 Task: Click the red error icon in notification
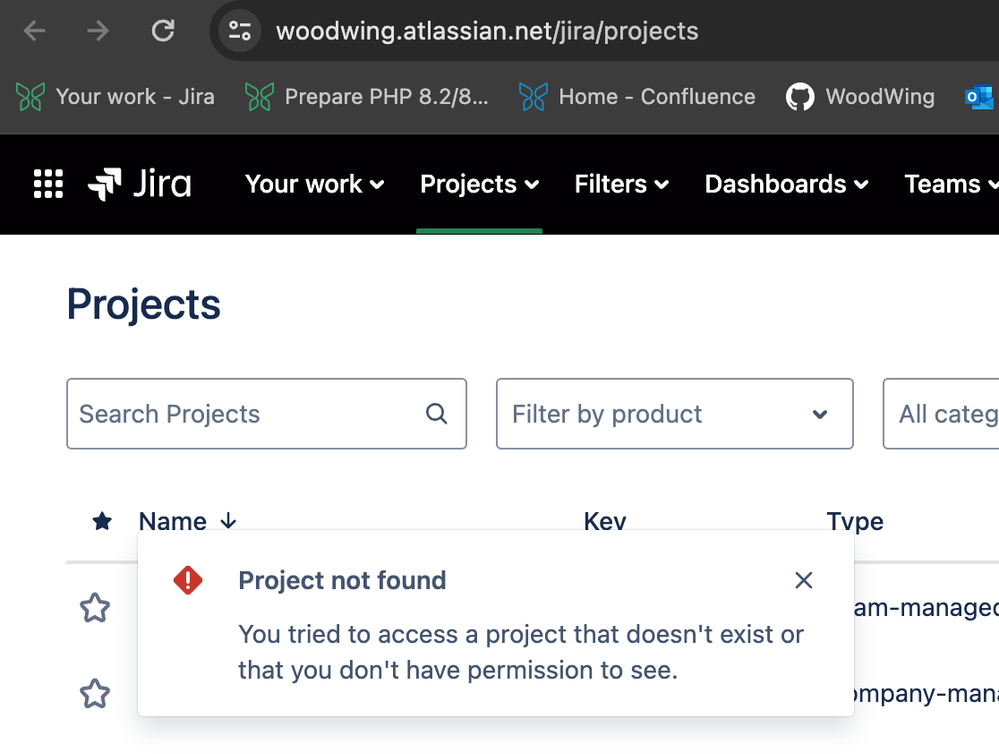tap(188, 580)
